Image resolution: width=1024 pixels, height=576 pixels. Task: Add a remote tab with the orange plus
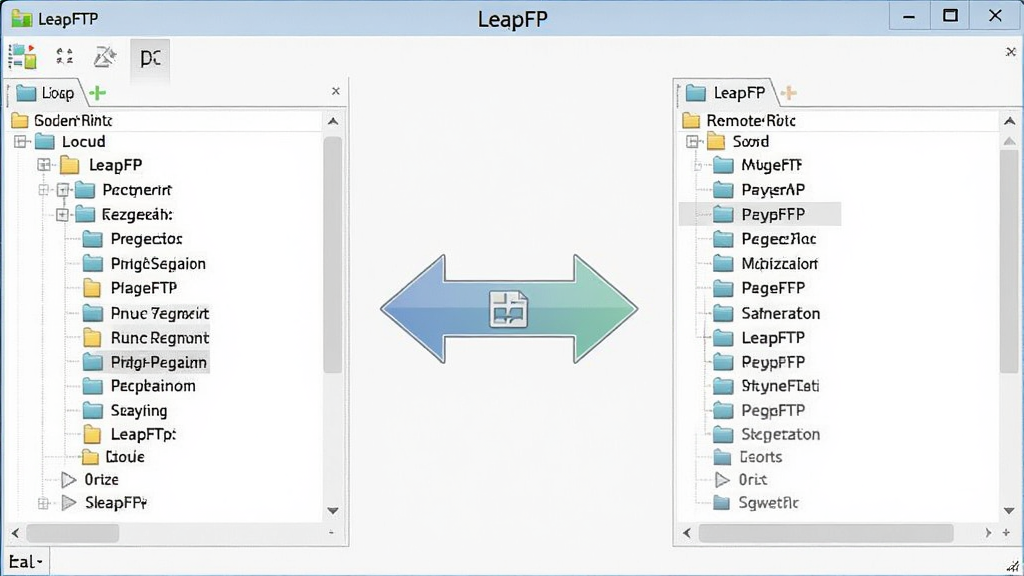[789, 93]
